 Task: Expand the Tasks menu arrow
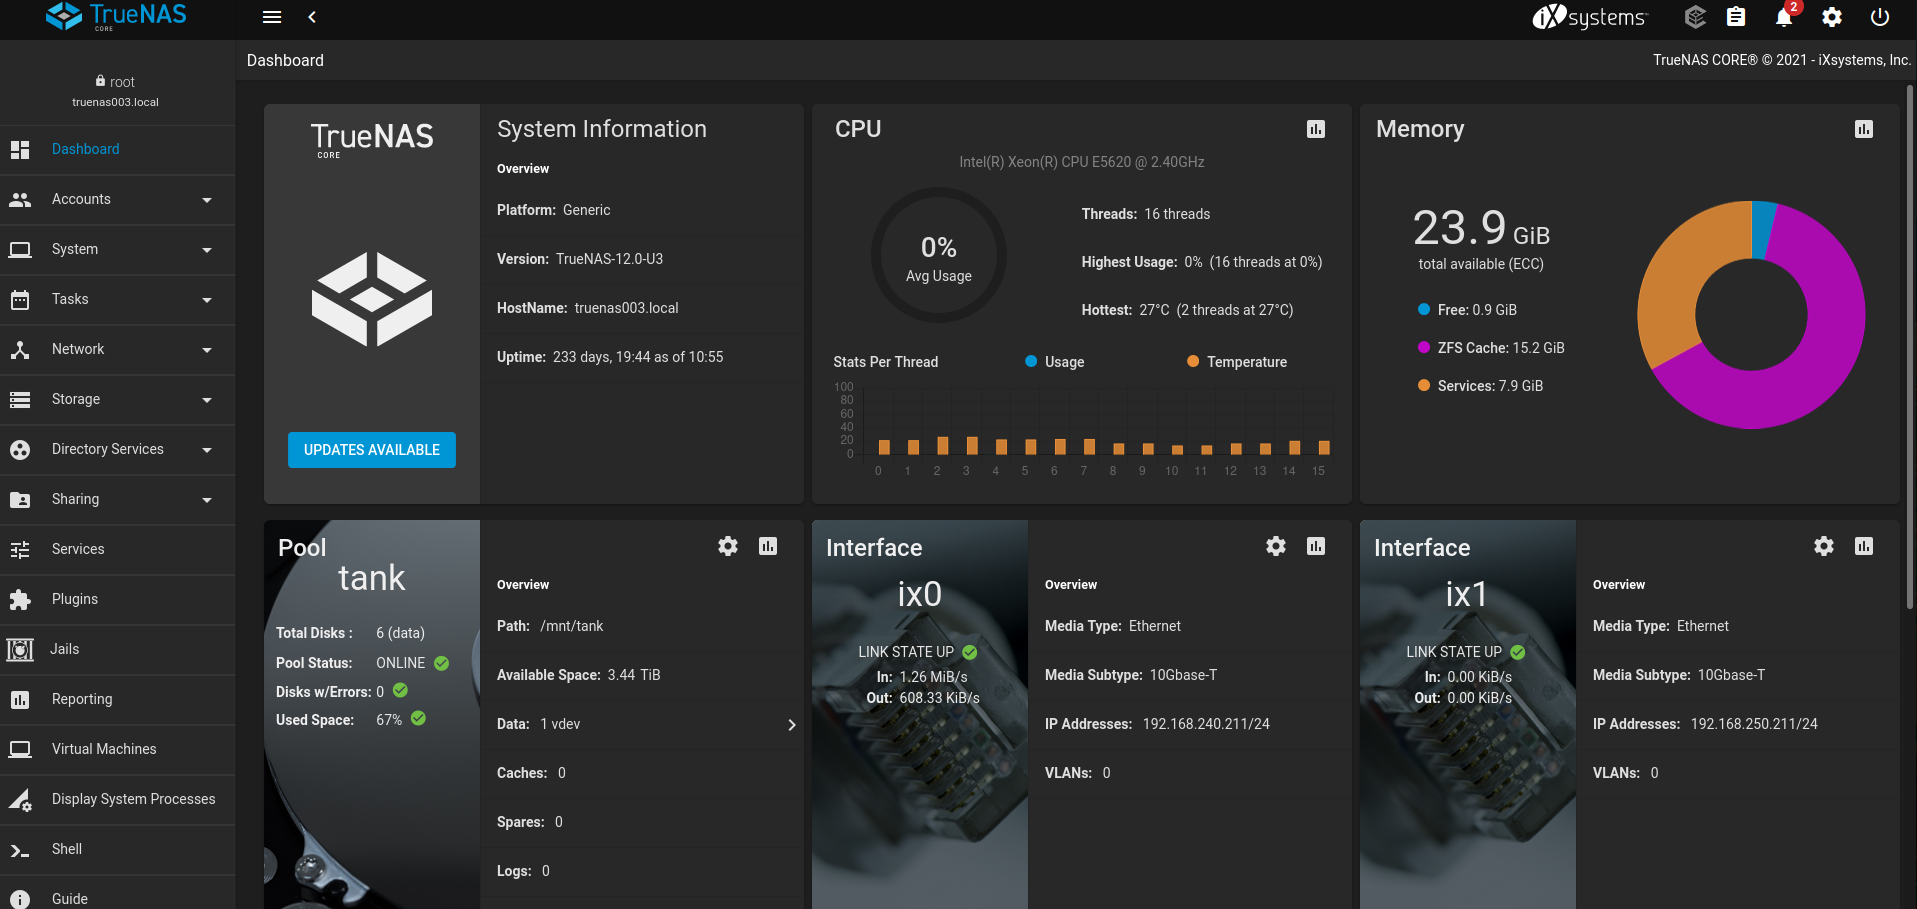pyautogui.click(x=207, y=300)
